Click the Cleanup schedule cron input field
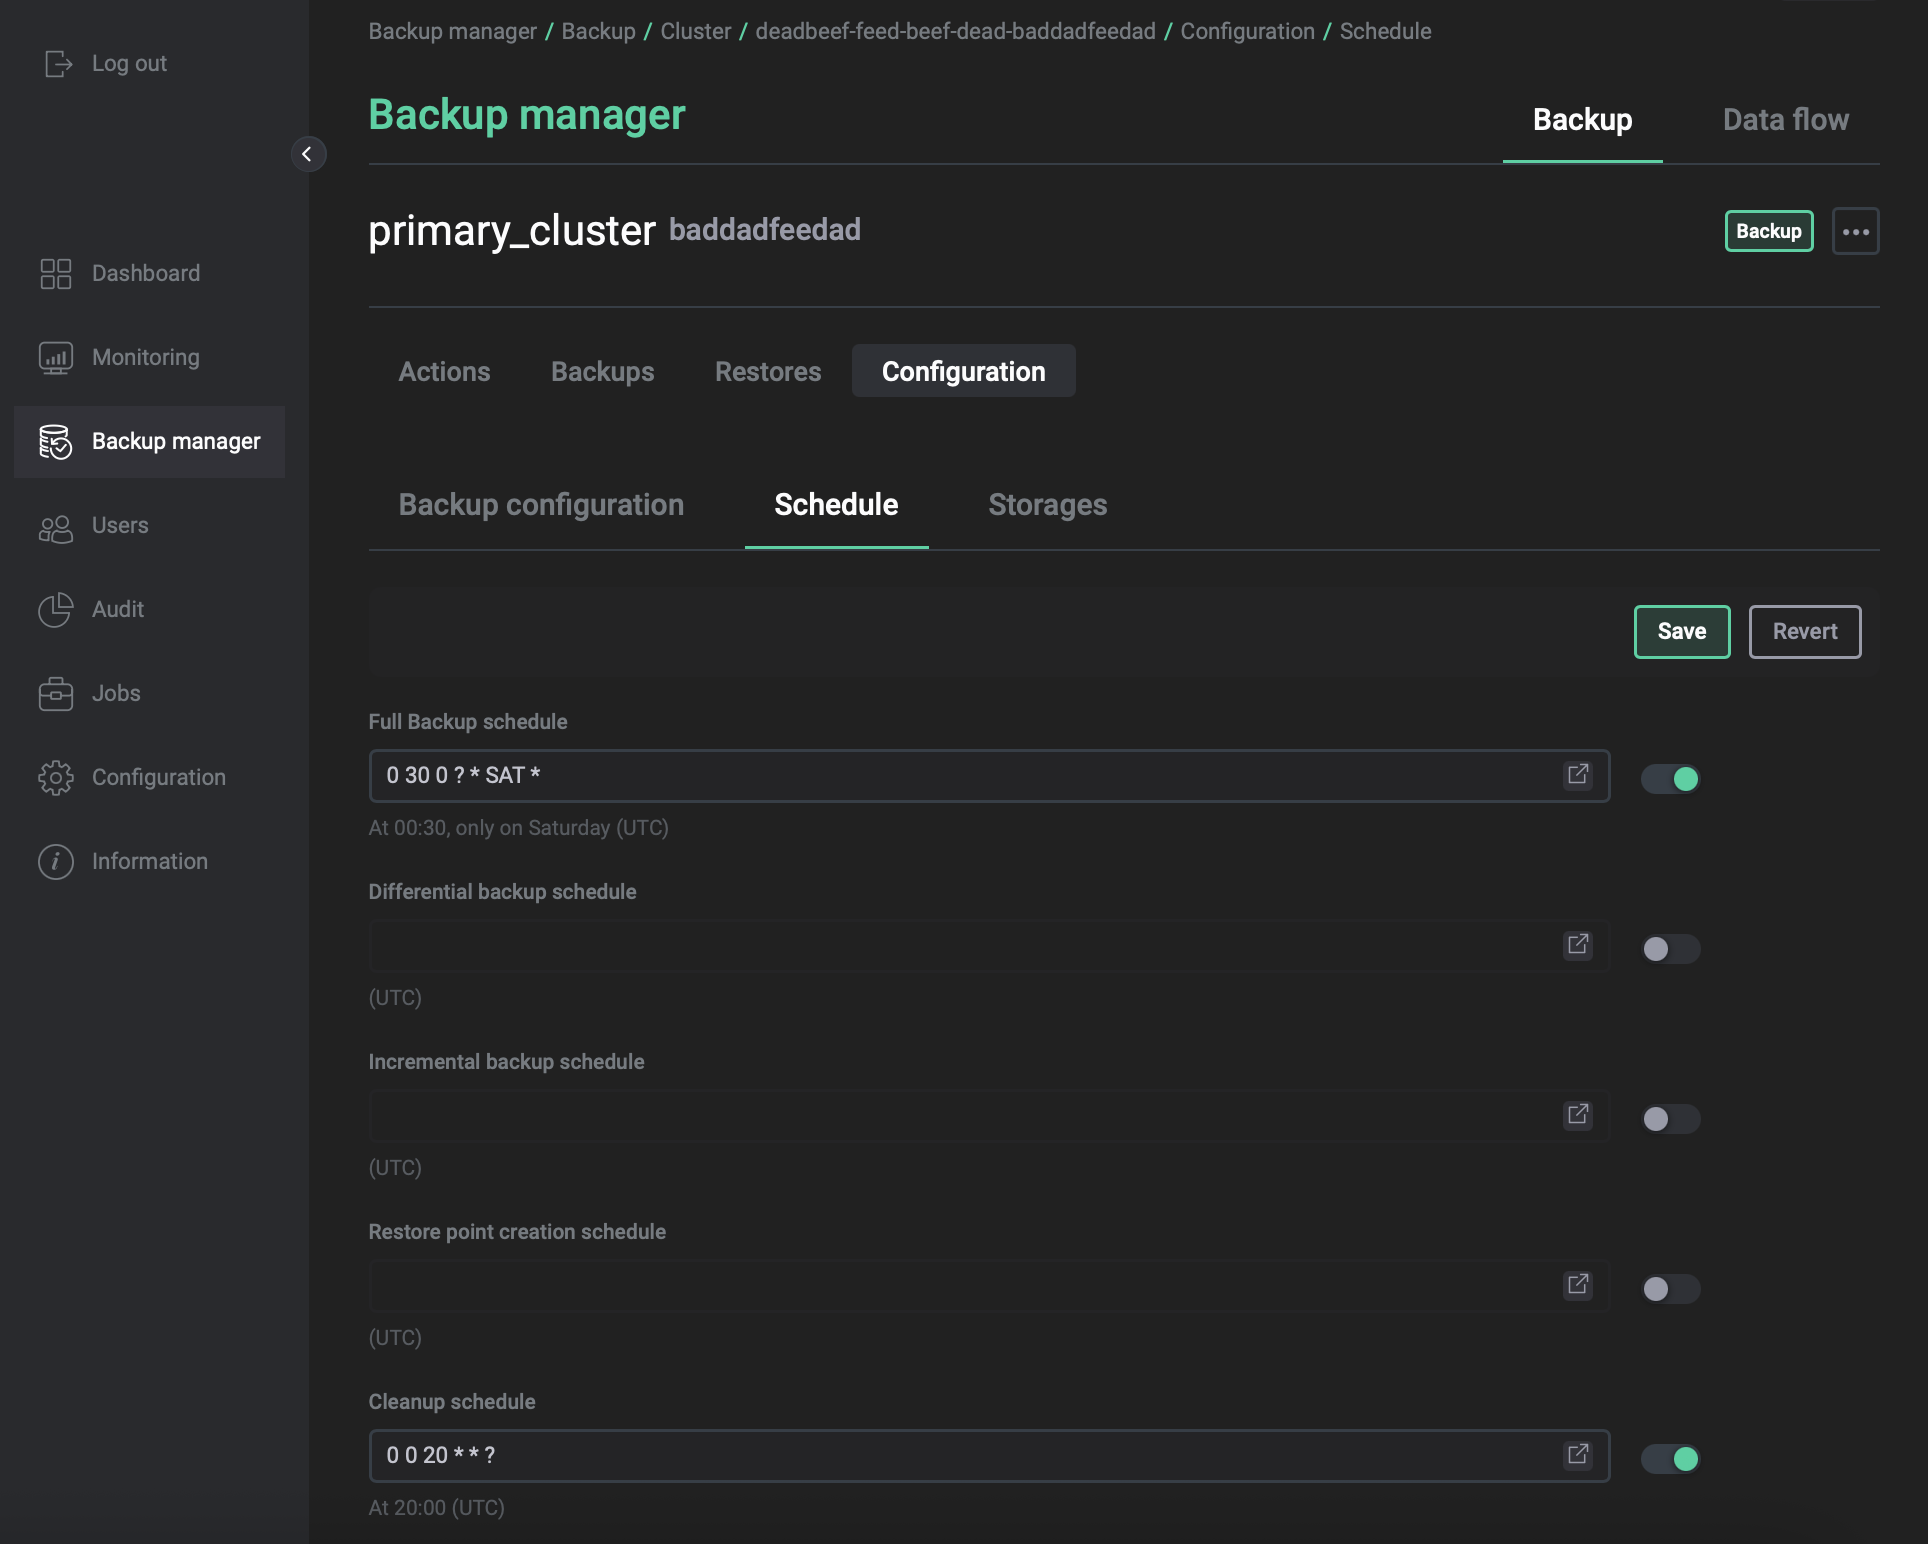Viewport: 1928px width, 1544px height. [900, 1456]
